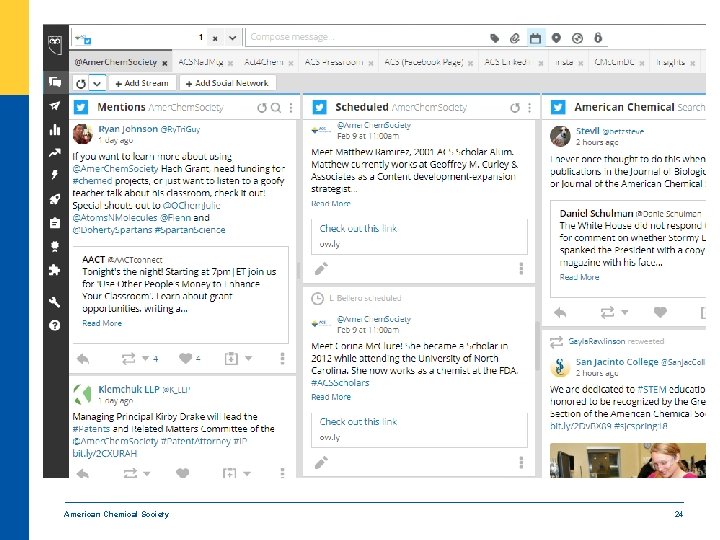This screenshot has height=540, width=720.
Task: Open Mentions stream options menu
Action: tap(291, 107)
